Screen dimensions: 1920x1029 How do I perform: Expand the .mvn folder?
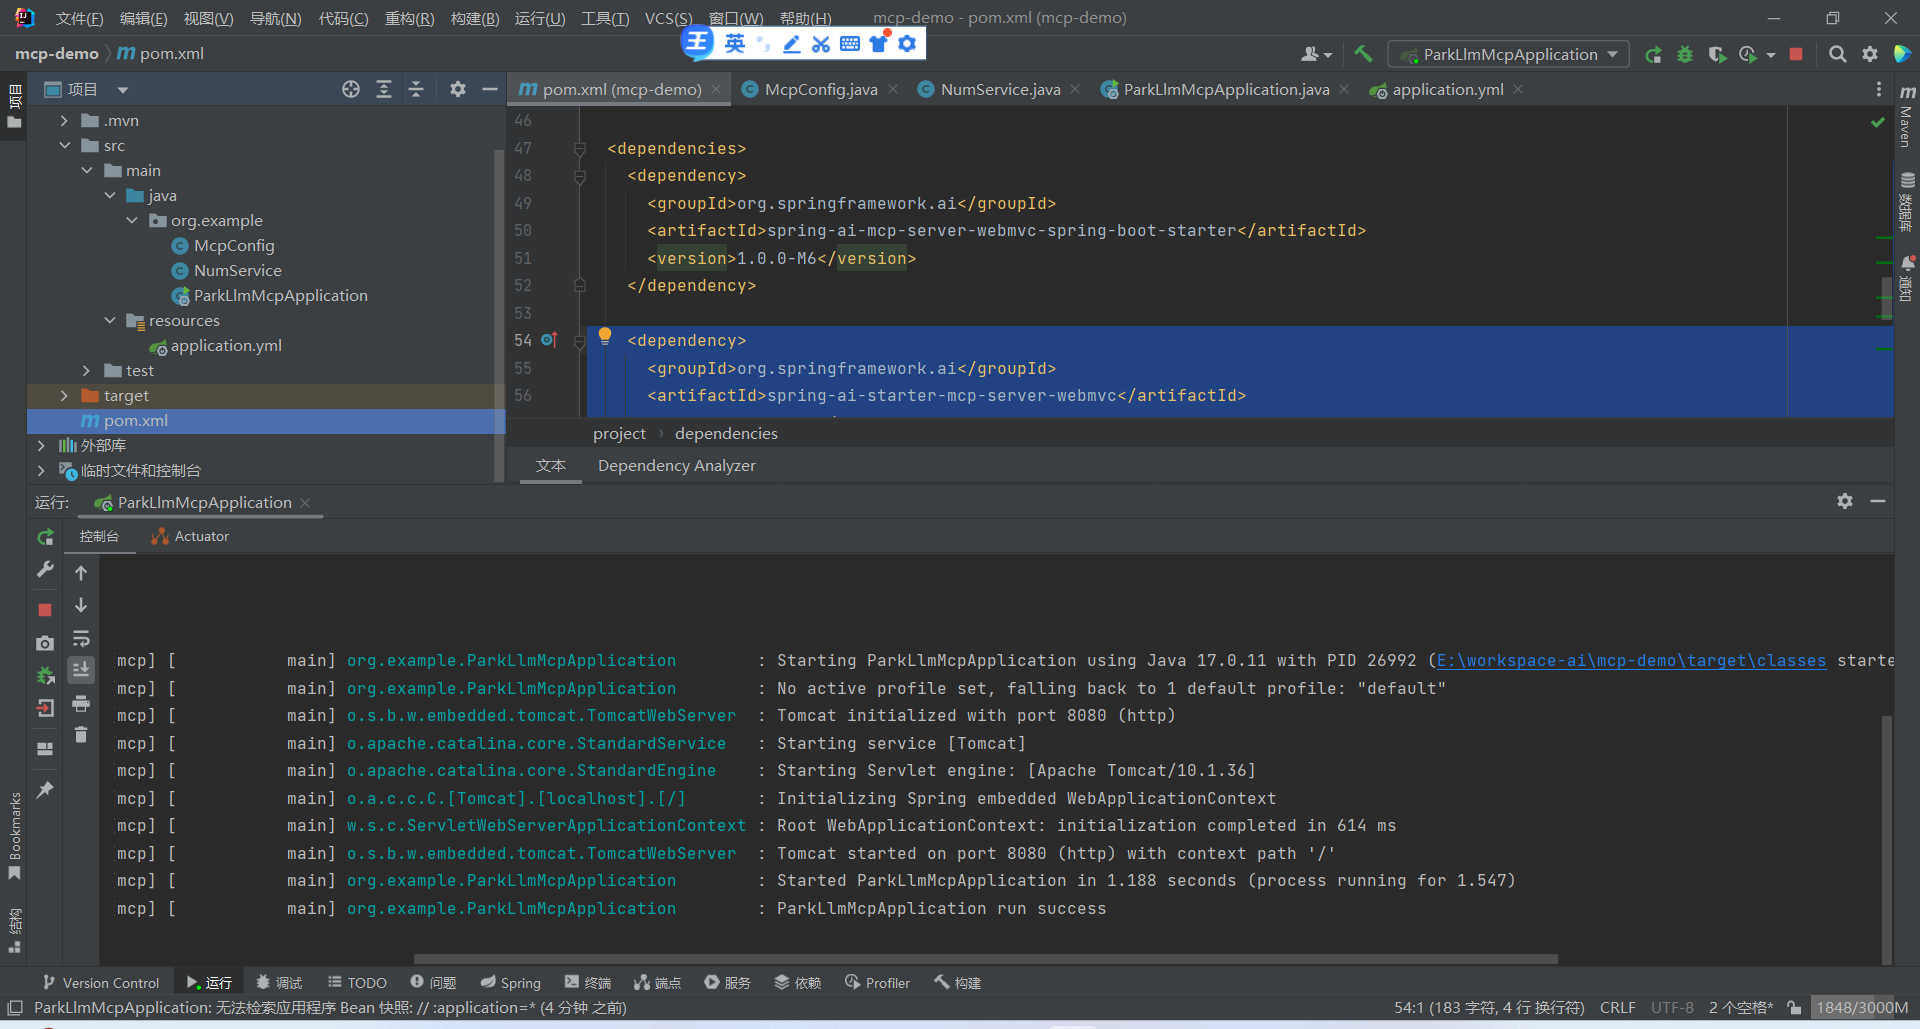coord(64,120)
